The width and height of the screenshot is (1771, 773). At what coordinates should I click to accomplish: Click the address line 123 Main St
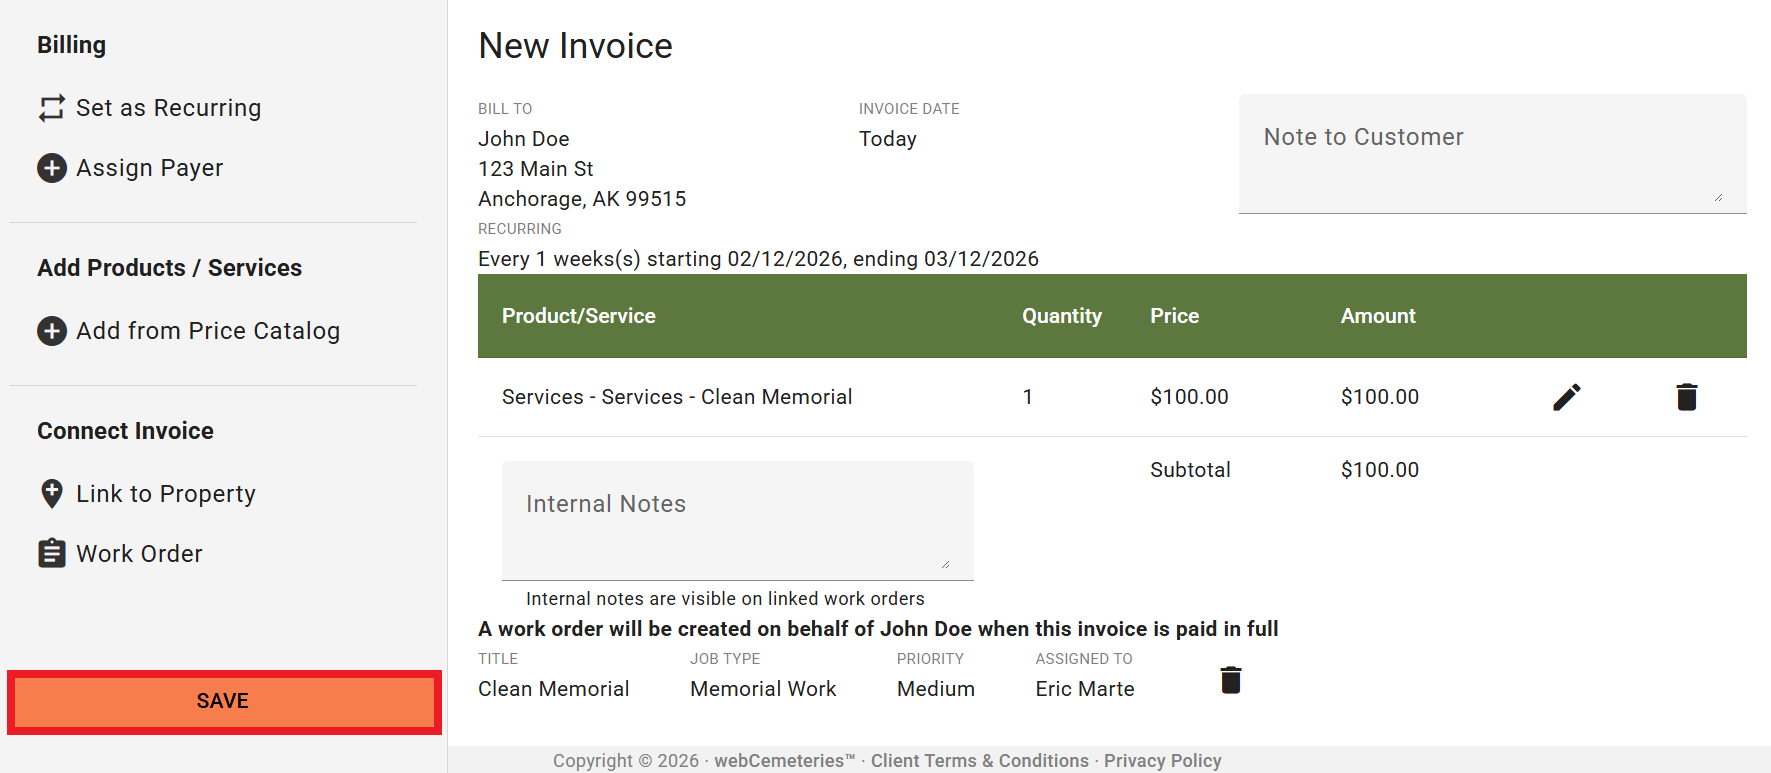536,169
